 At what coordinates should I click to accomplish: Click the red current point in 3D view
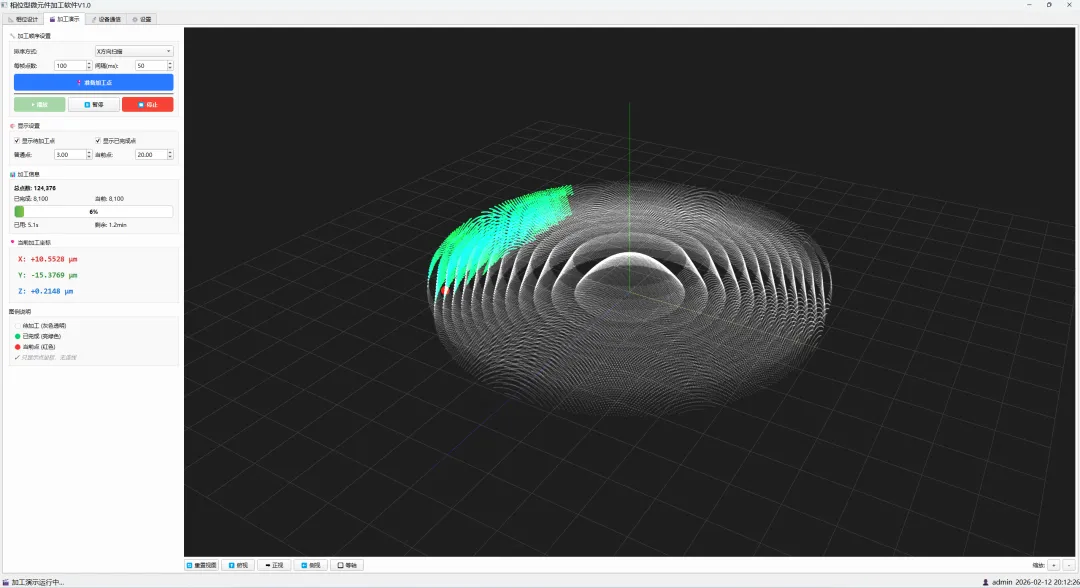tap(445, 291)
